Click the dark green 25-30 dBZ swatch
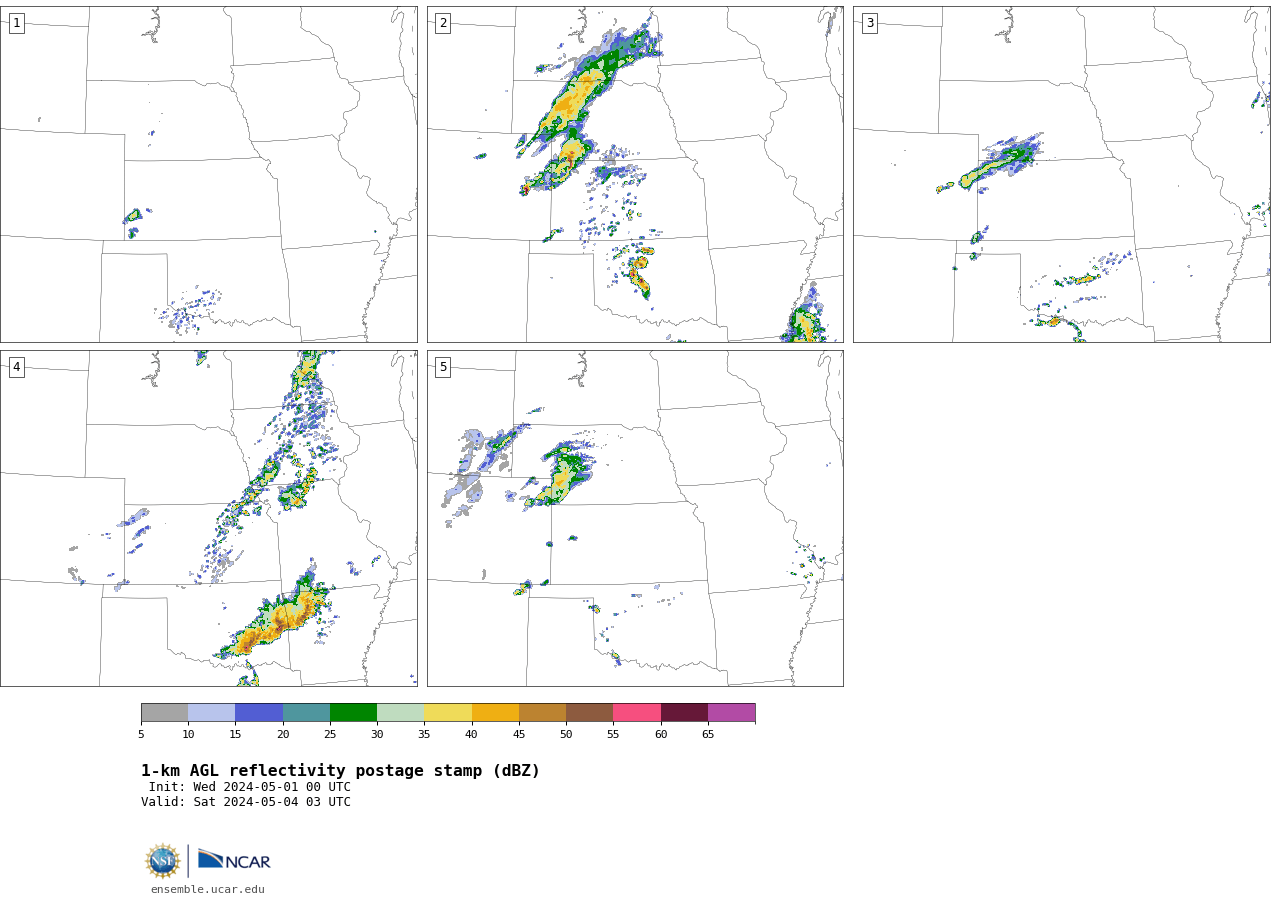 coord(353,712)
